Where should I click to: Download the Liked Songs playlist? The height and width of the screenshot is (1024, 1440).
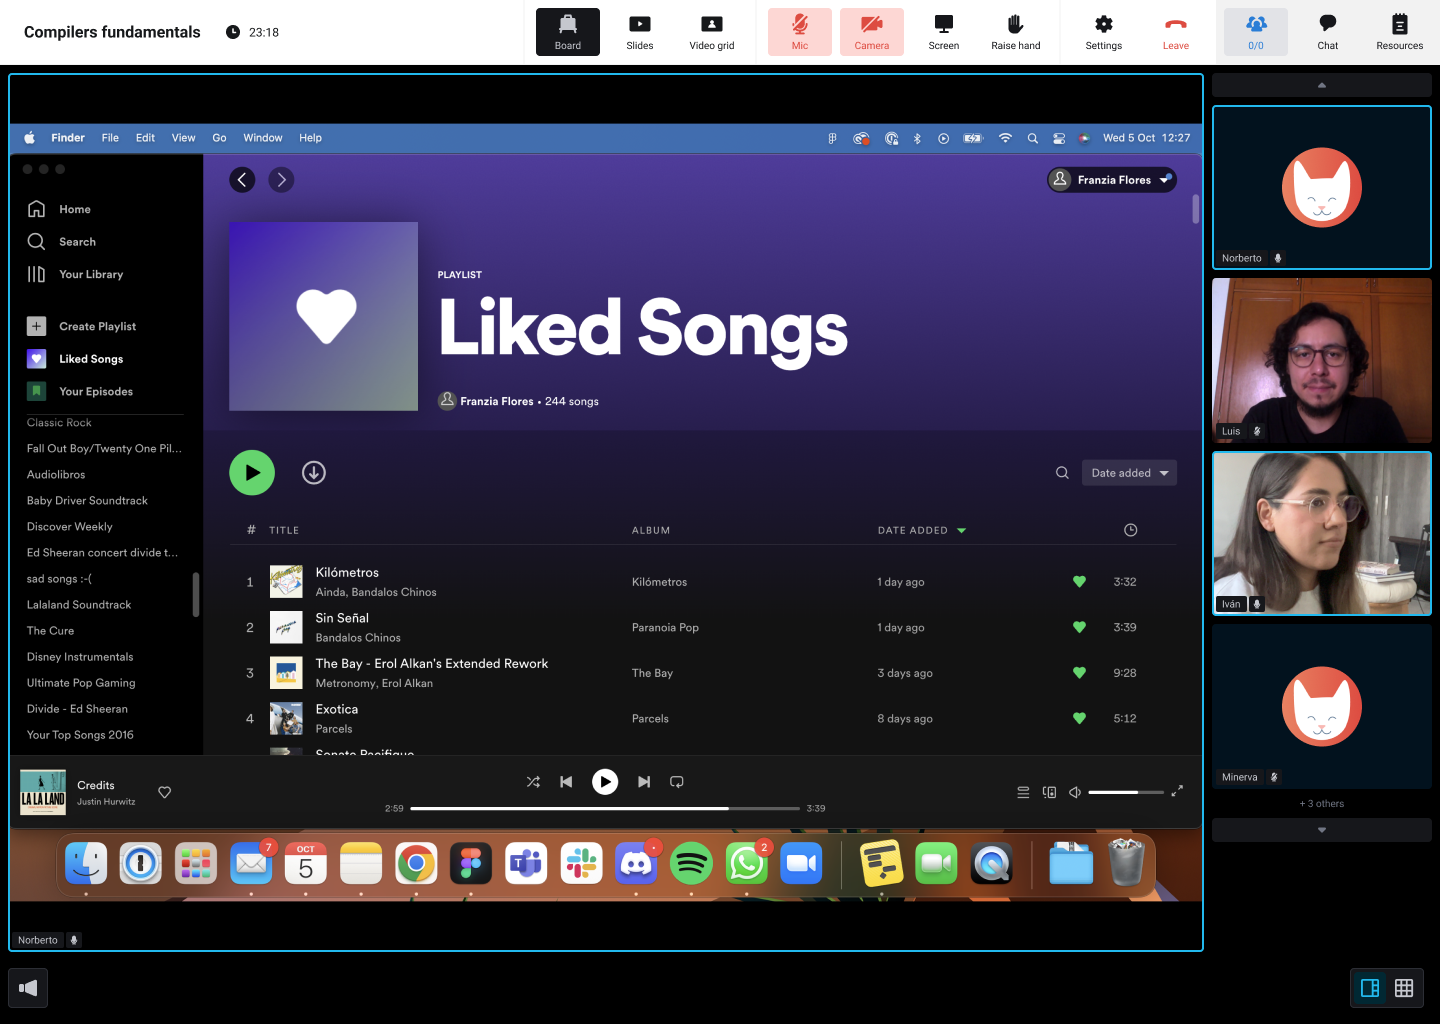pos(314,473)
